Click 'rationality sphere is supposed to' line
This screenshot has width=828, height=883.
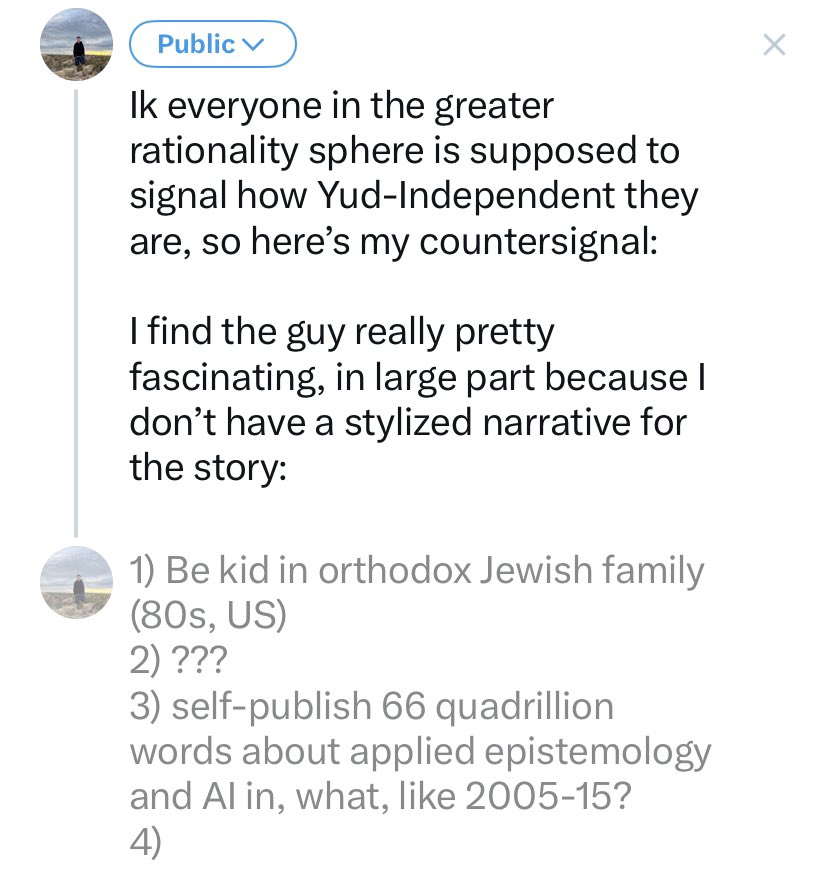[x=404, y=151]
